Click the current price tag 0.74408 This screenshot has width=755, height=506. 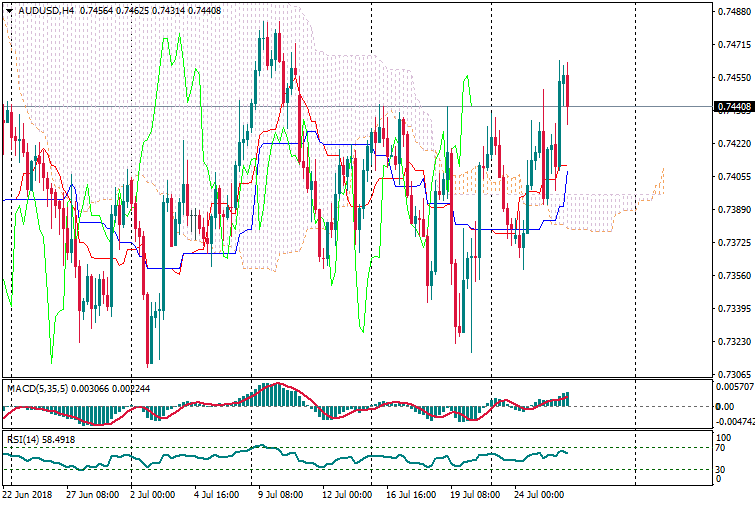coord(734,107)
